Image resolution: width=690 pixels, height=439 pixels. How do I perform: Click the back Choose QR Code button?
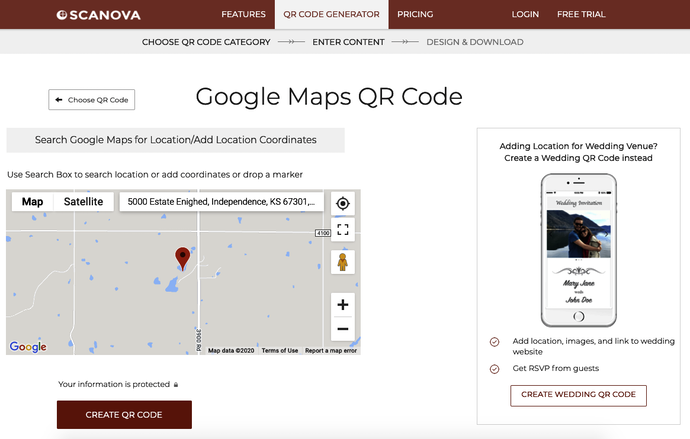(92, 100)
